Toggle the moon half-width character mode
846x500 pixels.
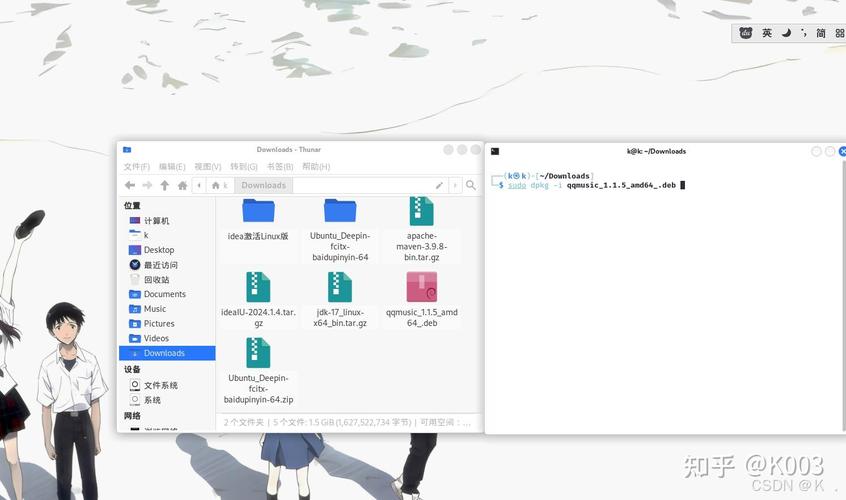787,33
